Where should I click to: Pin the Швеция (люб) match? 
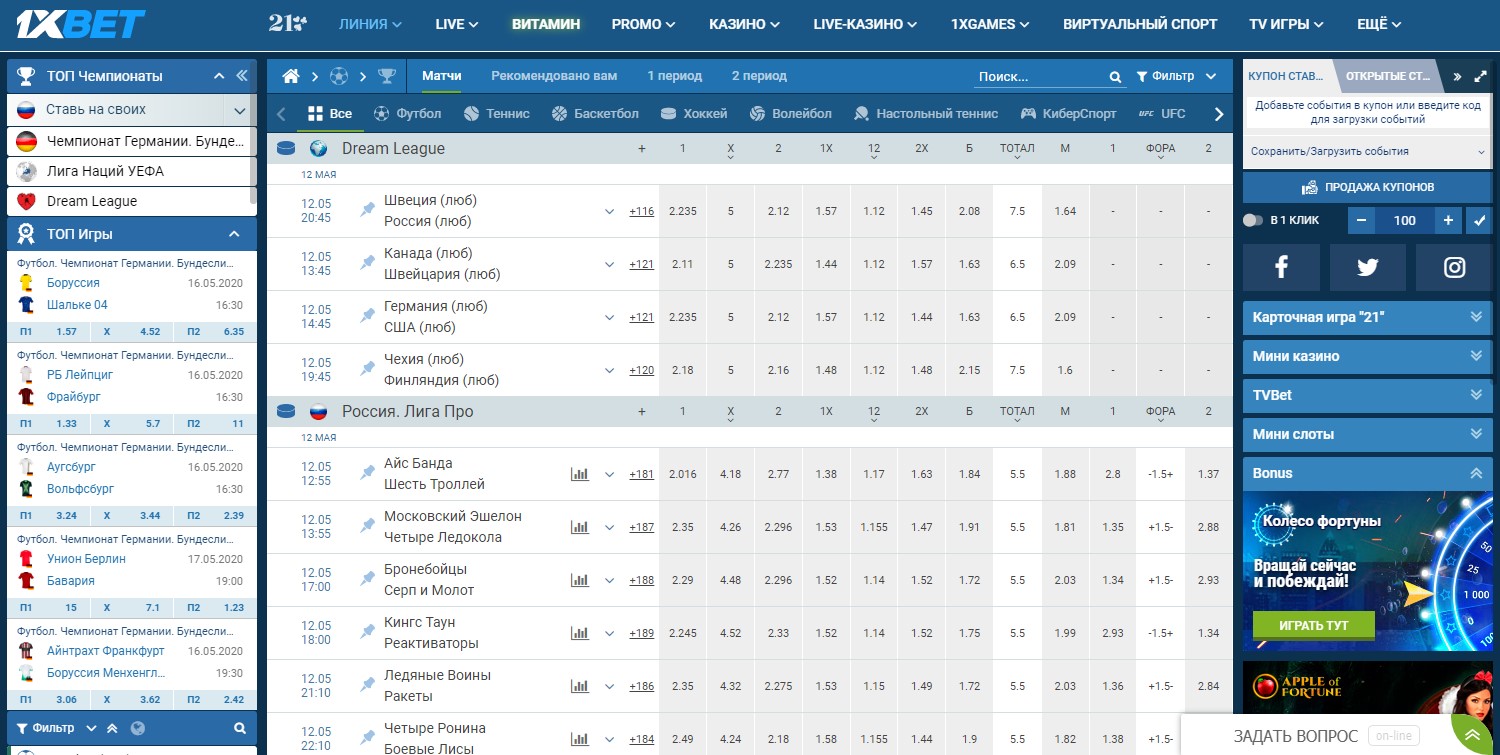(x=368, y=210)
